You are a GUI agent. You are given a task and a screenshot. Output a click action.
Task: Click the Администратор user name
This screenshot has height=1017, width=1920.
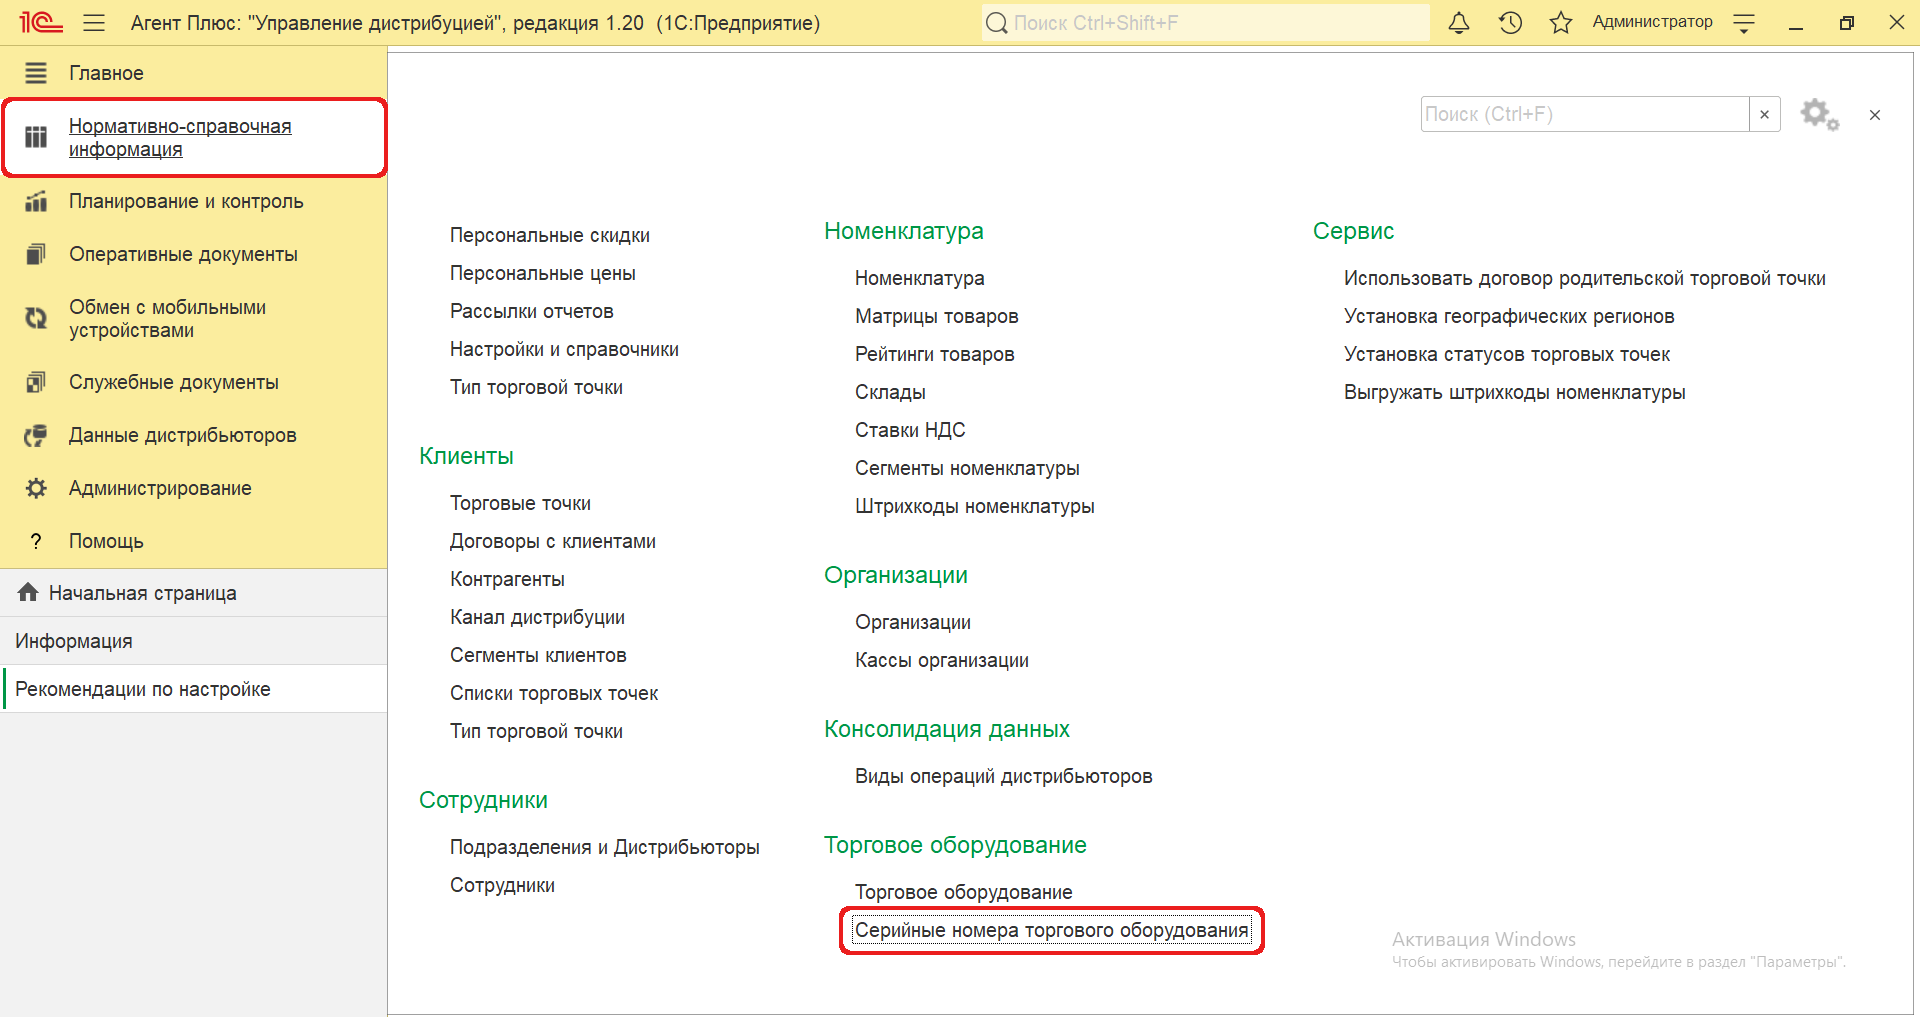click(x=1652, y=22)
